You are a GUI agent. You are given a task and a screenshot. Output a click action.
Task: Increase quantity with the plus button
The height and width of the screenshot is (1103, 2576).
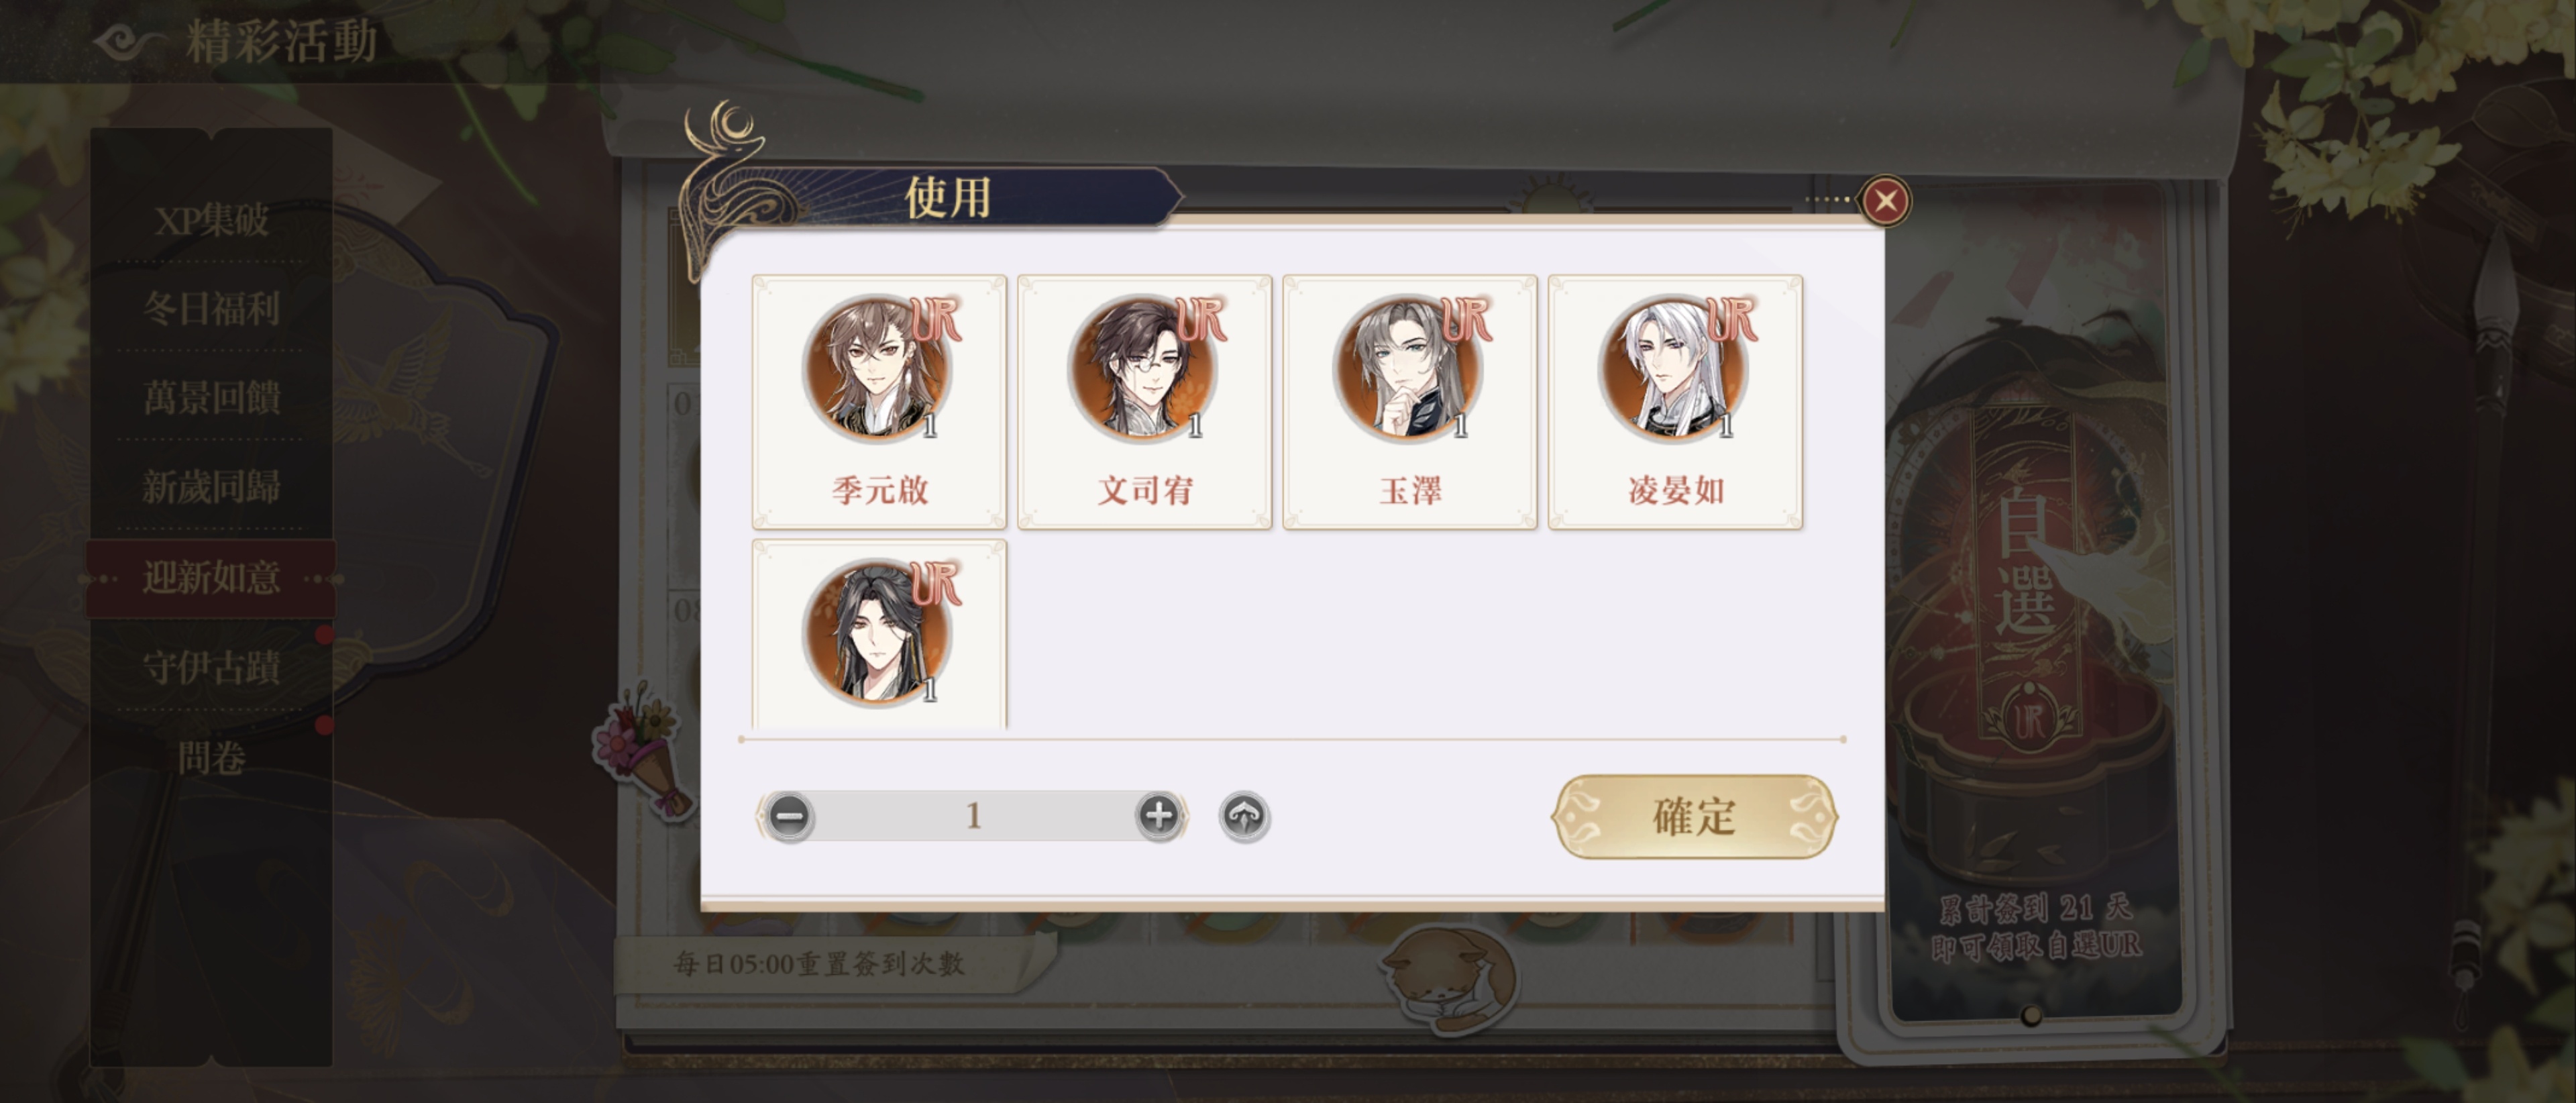point(1159,816)
